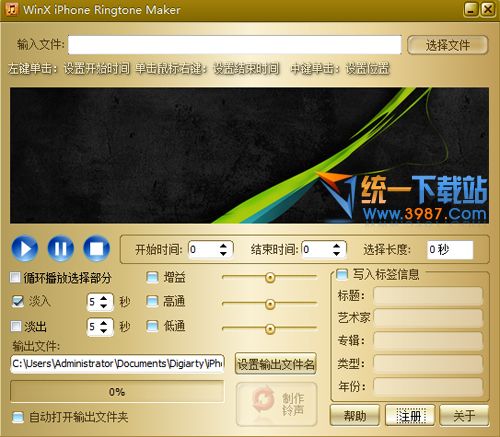The image size is (500, 437).
Task: Decrease 结束时间 with down arrow
Action: (x=337, y=253)
